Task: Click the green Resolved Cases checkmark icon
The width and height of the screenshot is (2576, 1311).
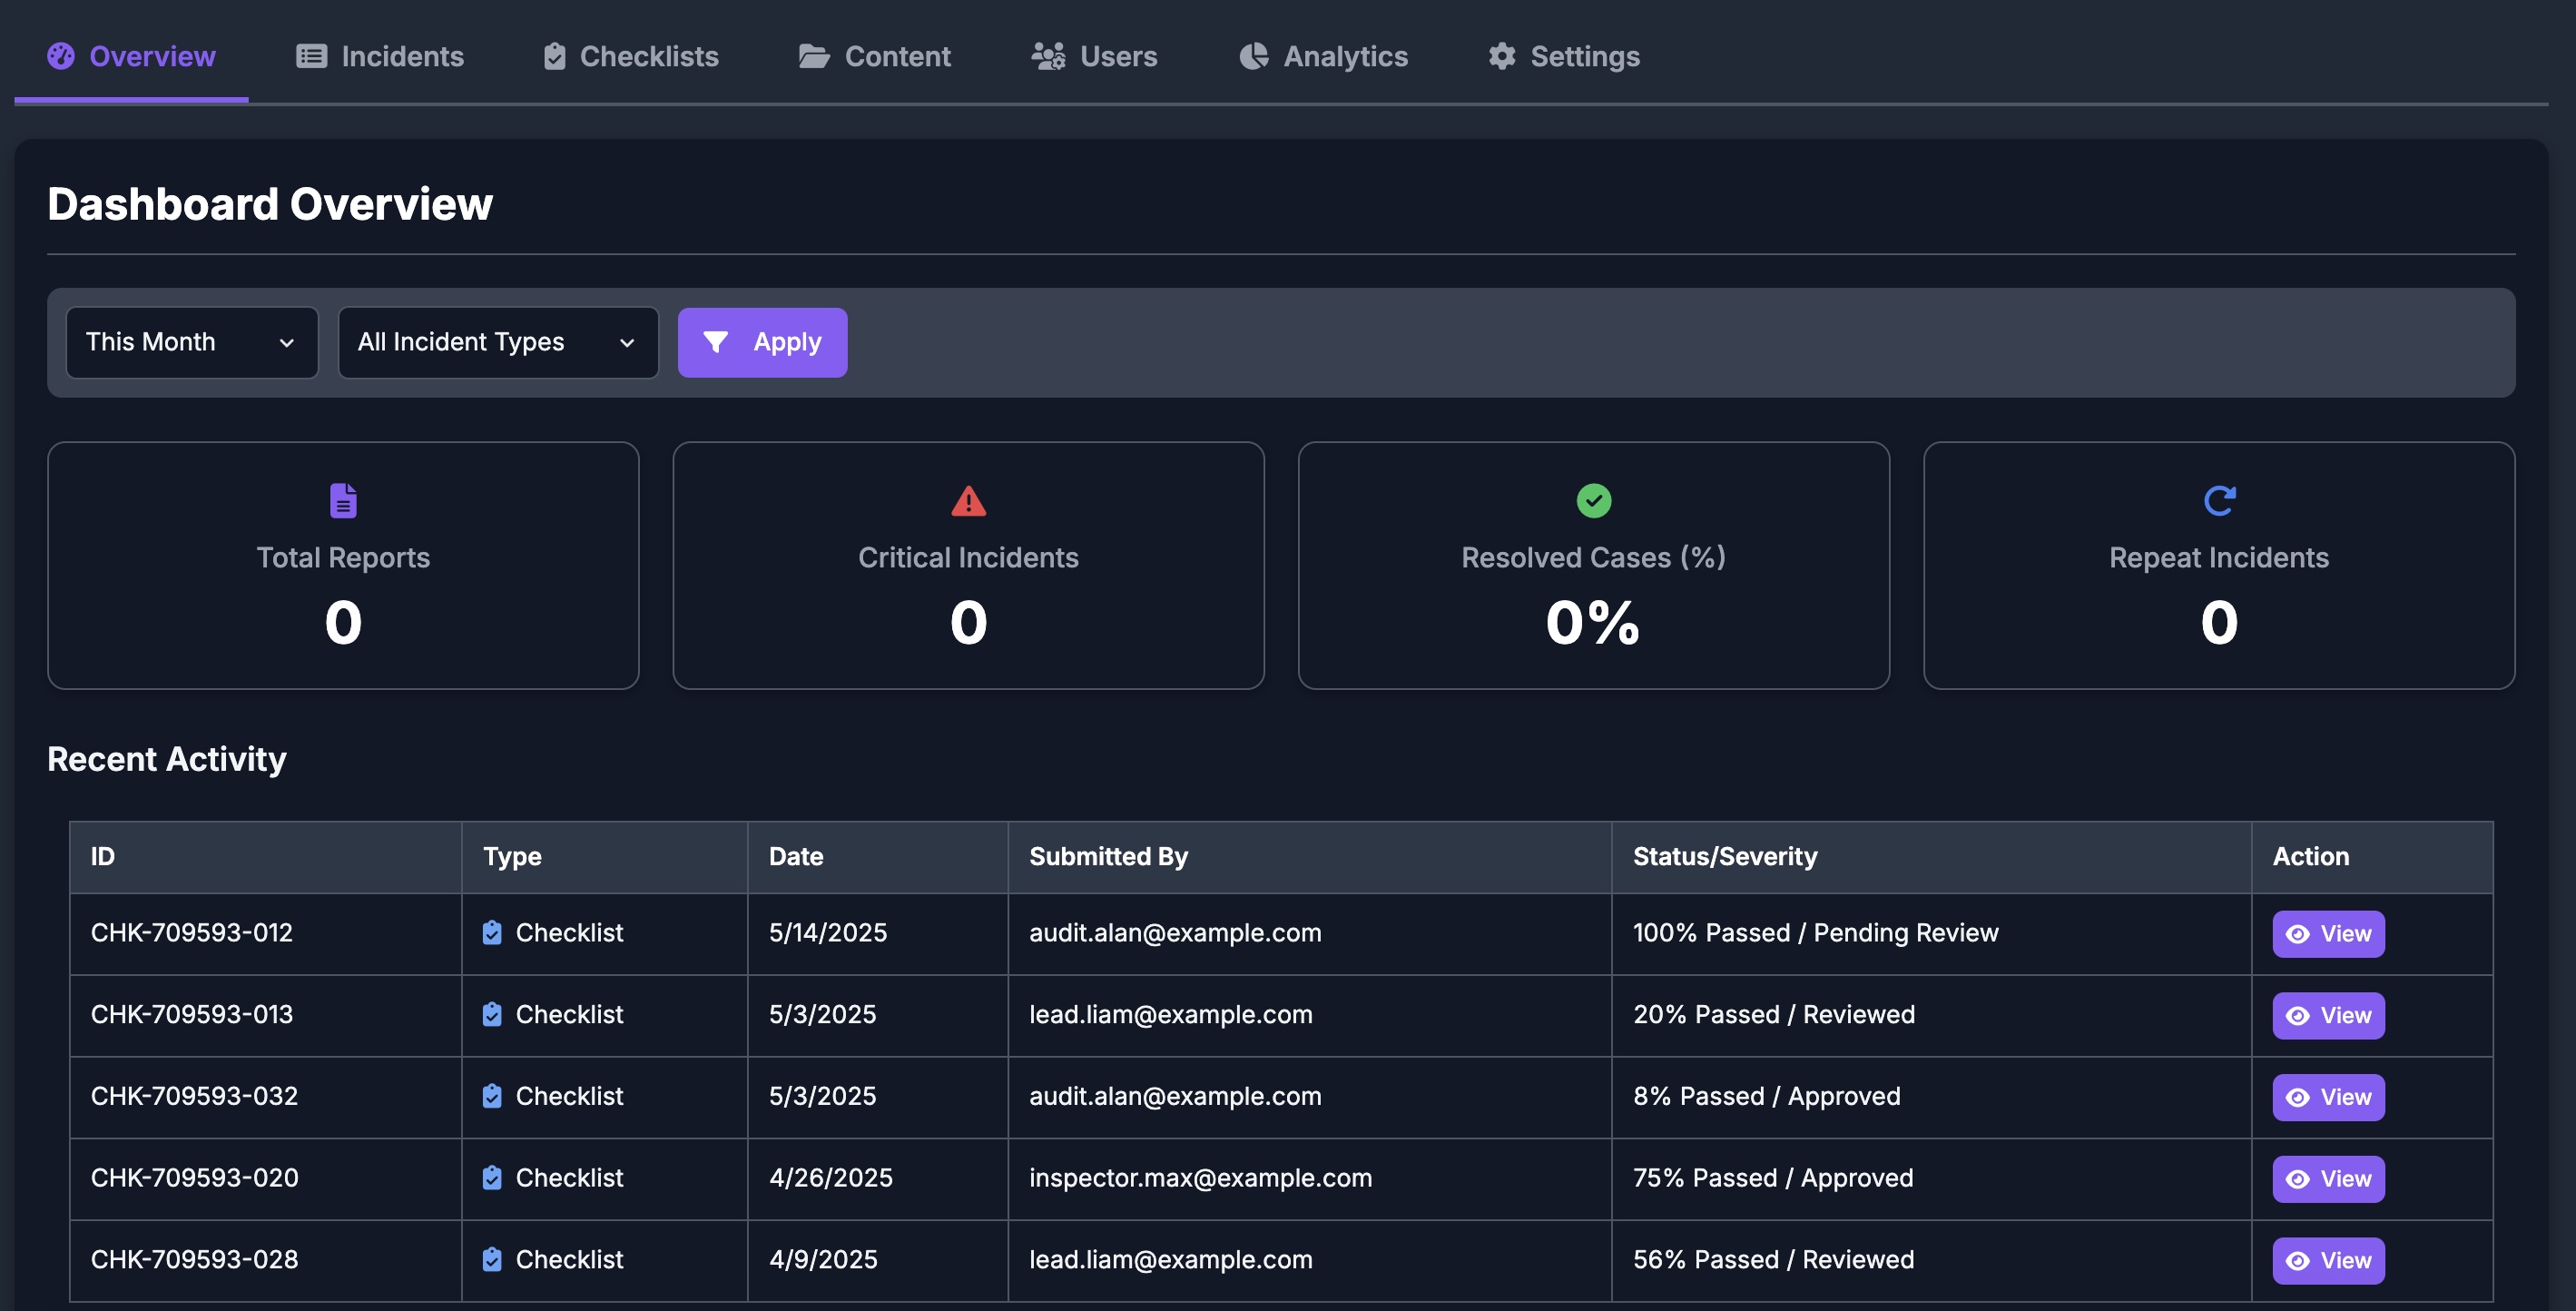Action: (1592, 501)
